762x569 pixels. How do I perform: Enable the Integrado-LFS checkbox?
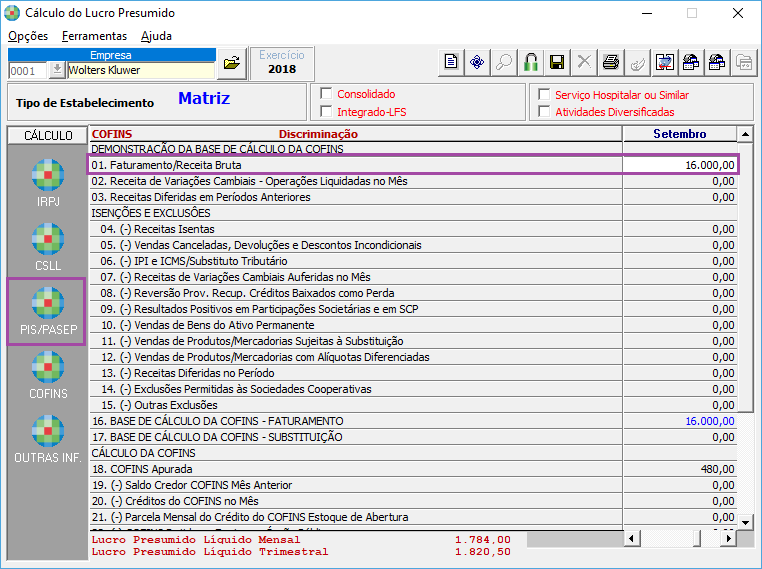tap(327, 111)
